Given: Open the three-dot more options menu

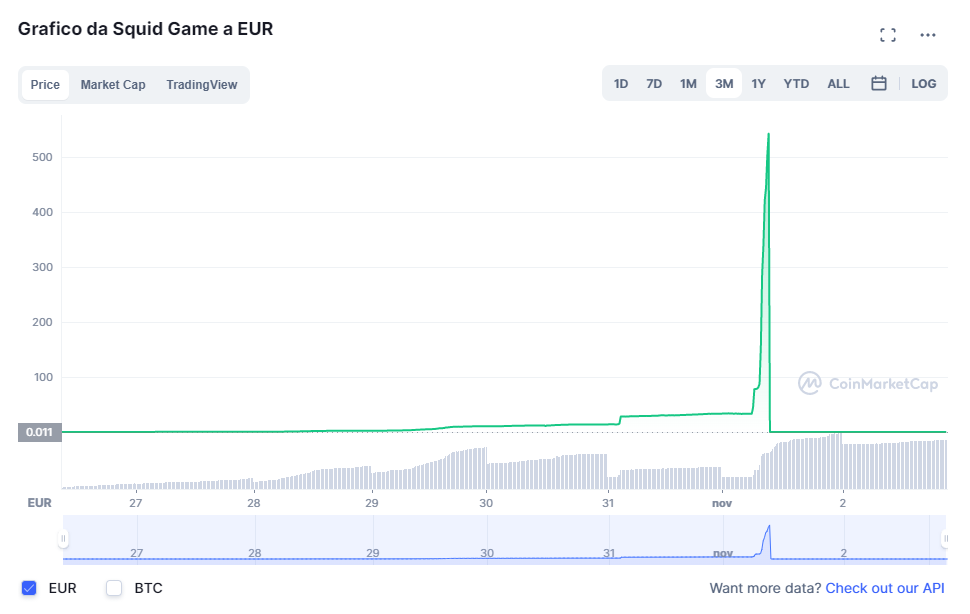Looking at the screenshot, I should 927,35.
